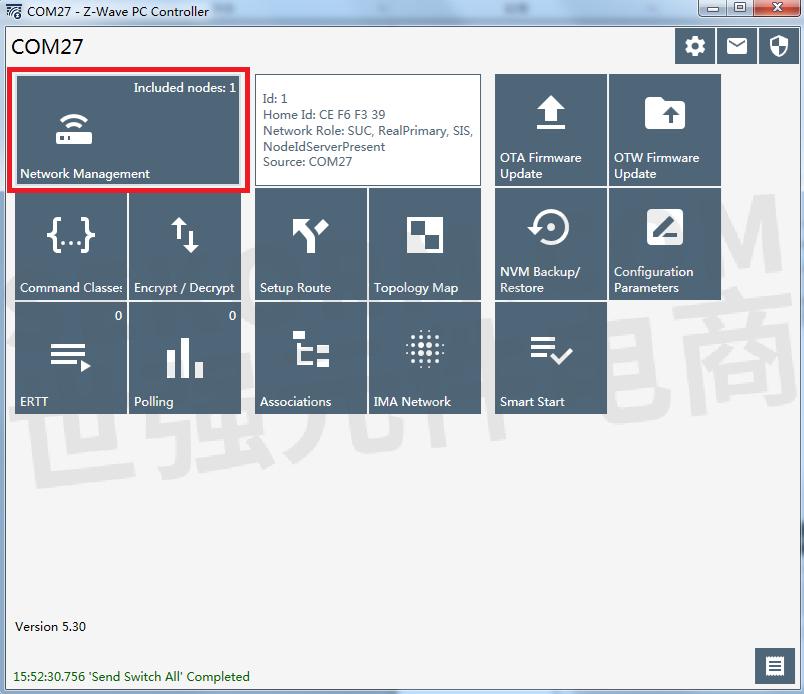Click the envelope icon in the toolbar
The height and width of the screenshot is (694, 804).
(x=737, y=45)
